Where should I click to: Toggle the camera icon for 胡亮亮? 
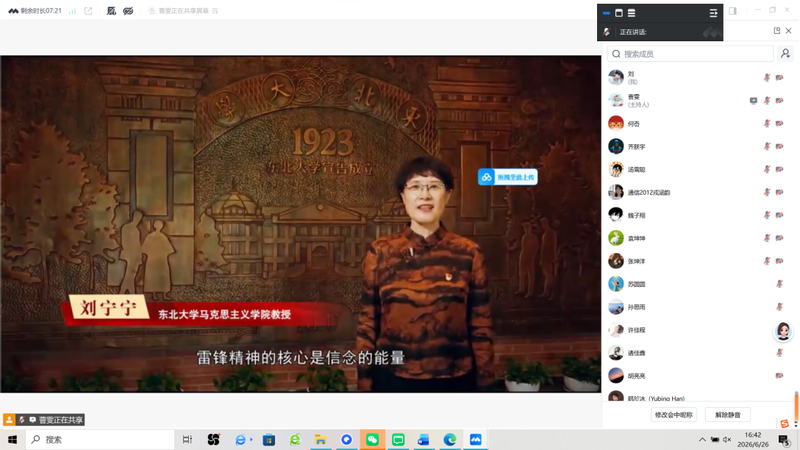779,376
